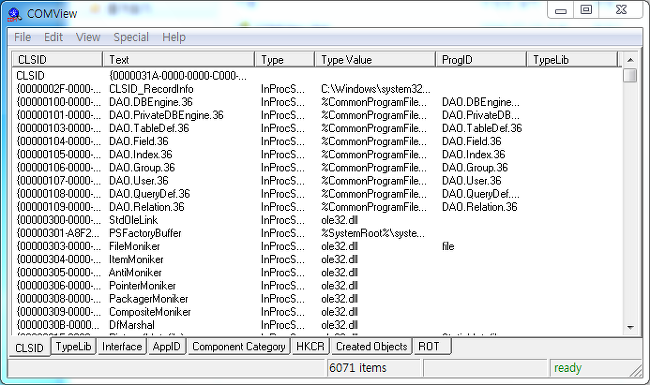Switch to the Created Objects tab

click(371, 346)
